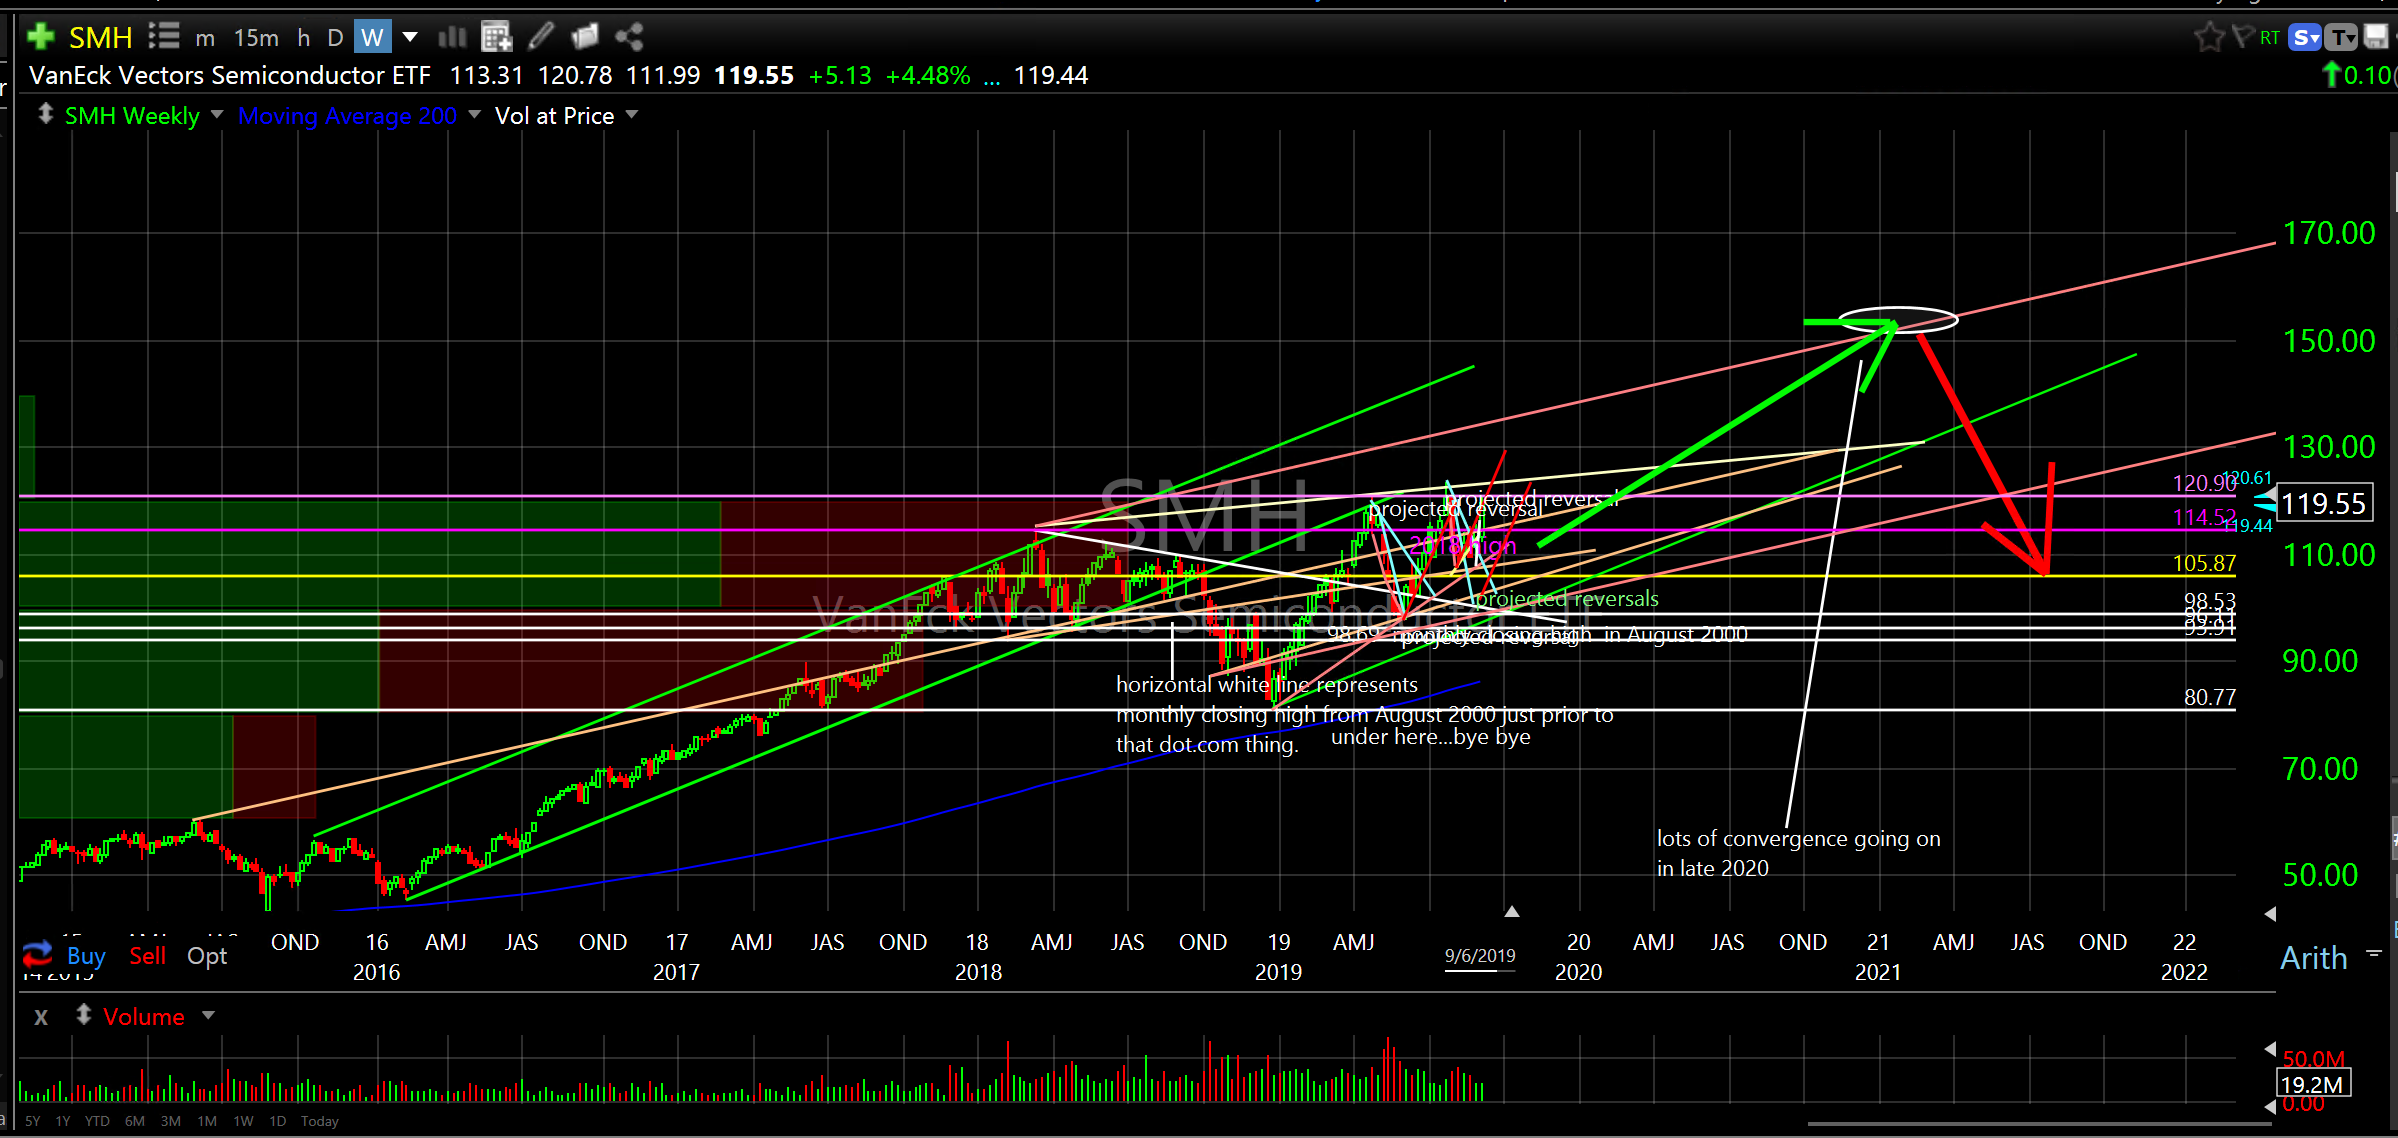The width and height of the screenshot is (2398, 1138).
Task: Select the pencil drawing tools icon
Action: [541, 38]
